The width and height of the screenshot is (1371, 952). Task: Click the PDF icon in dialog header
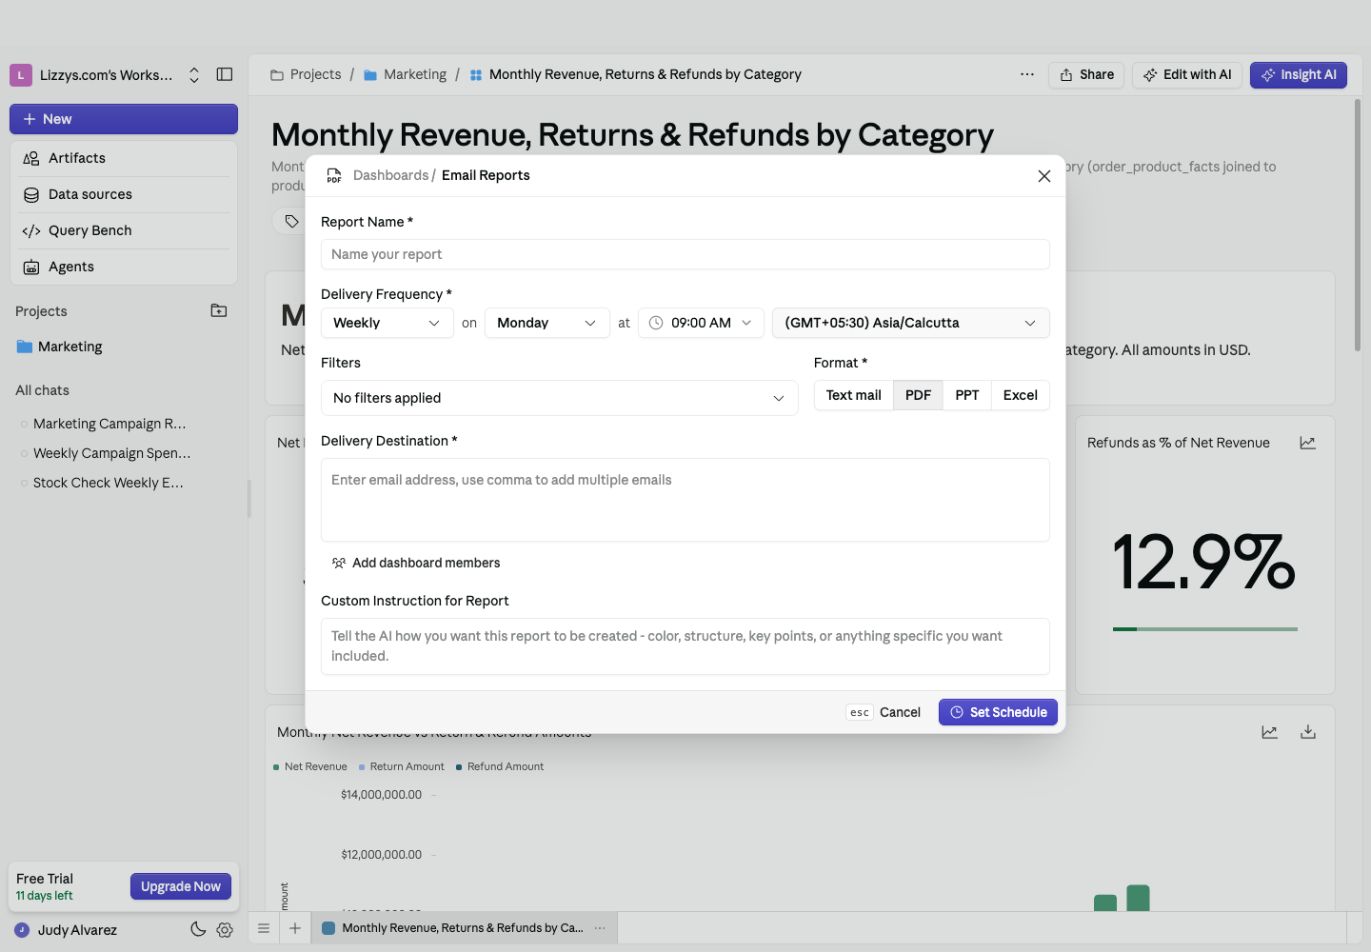[x=334, y=176]
